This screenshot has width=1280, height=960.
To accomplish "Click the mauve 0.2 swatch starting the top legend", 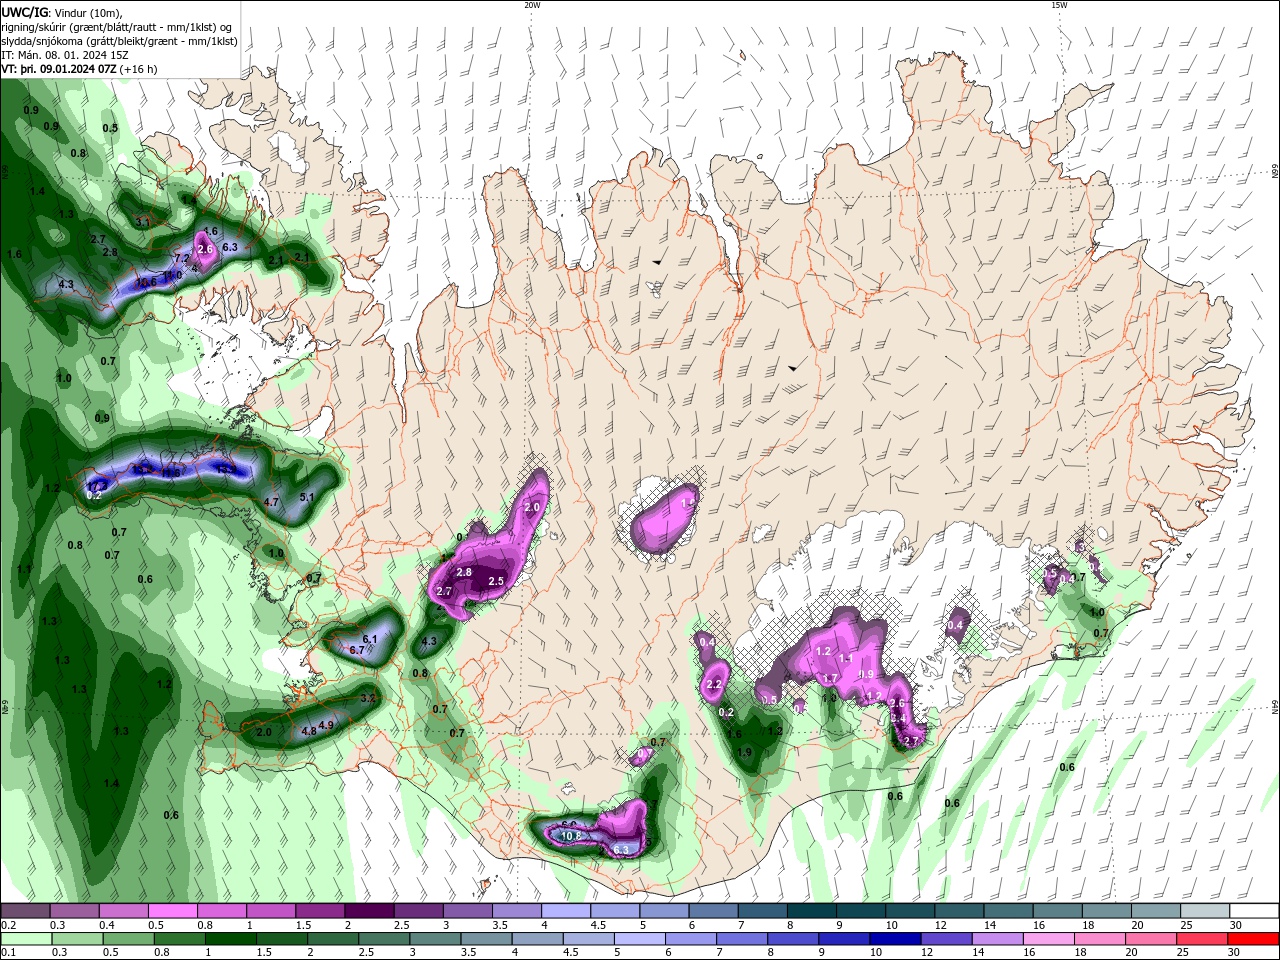I will (x=25, y=910).
